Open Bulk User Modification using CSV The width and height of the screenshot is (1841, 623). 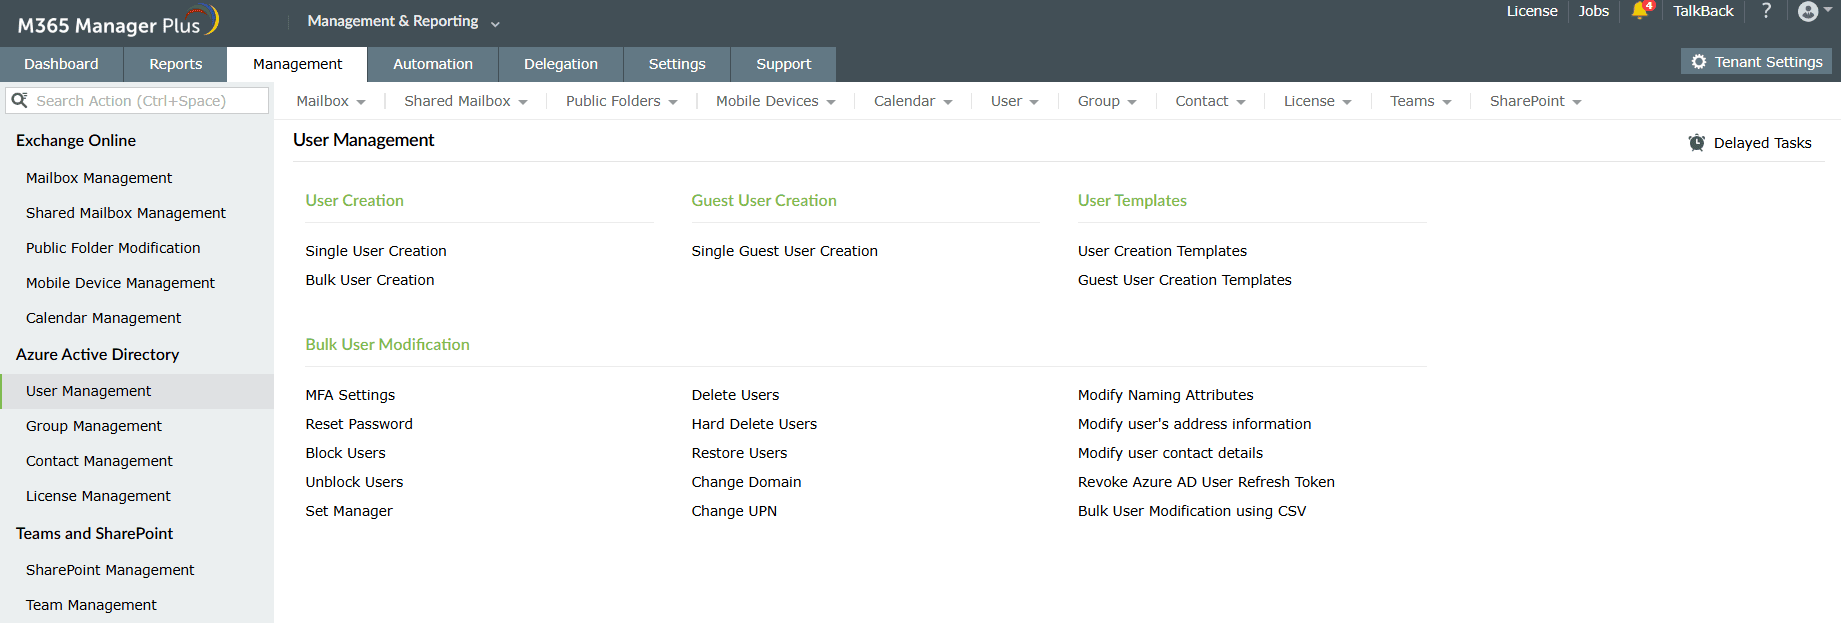[x=1192, y=511]
